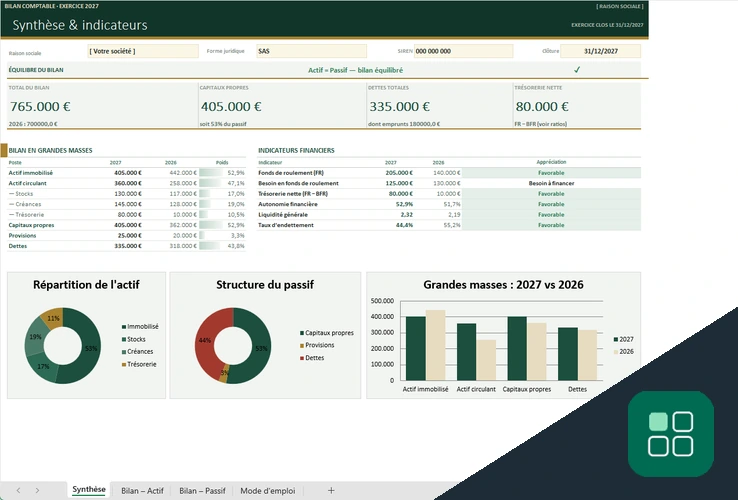Image resolution: width=738 pixels, height=500 pixels.
Task: Select the SIREN 000 000 000 field
Action: click(x=463, y=51)
